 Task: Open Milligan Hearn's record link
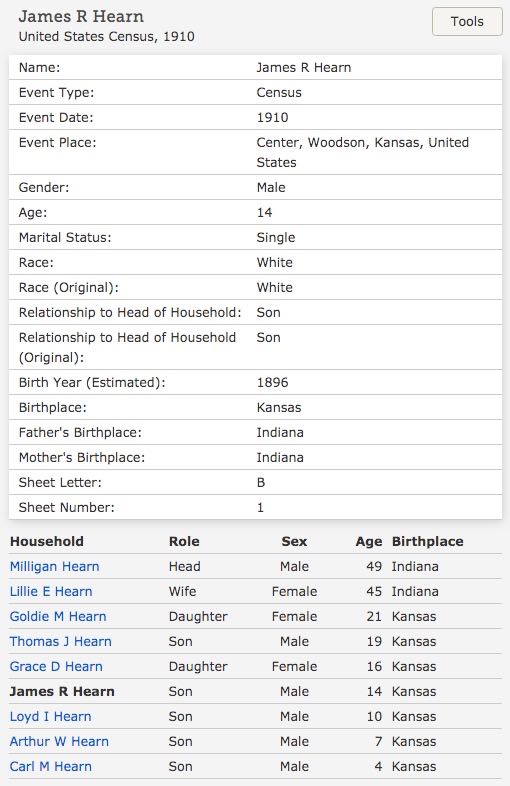55,566
